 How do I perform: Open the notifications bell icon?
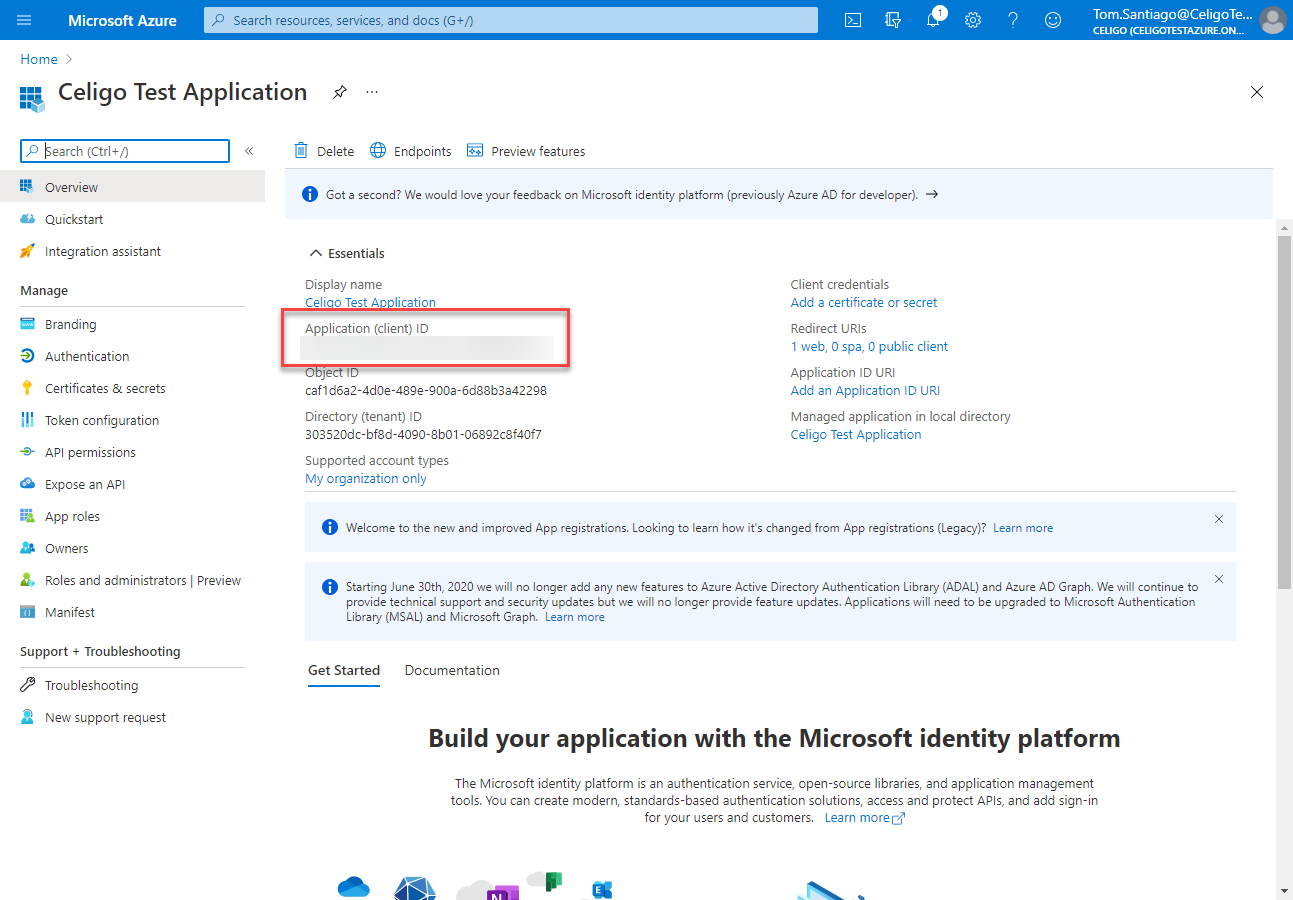(x=933, y=20)
